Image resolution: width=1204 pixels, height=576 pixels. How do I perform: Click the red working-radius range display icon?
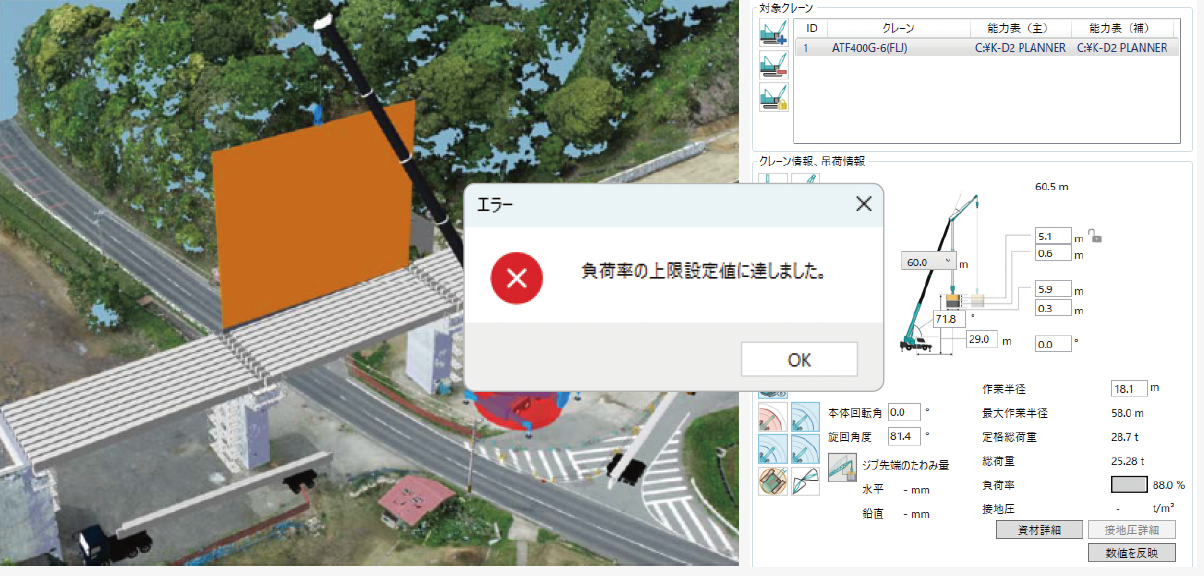coord(773,416)
